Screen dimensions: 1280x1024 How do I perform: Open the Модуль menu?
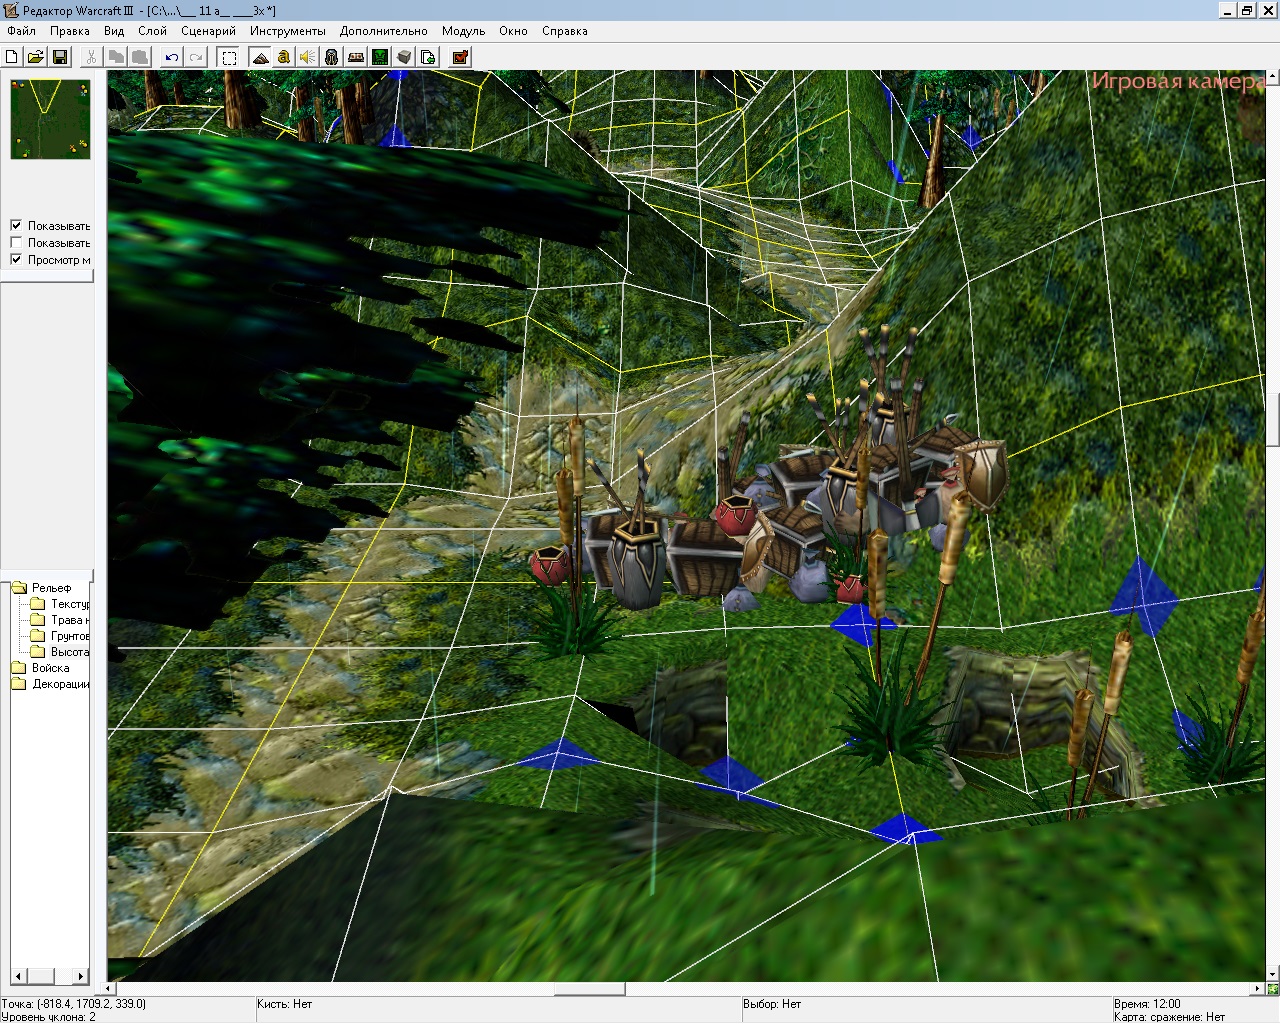click(464, 31)
